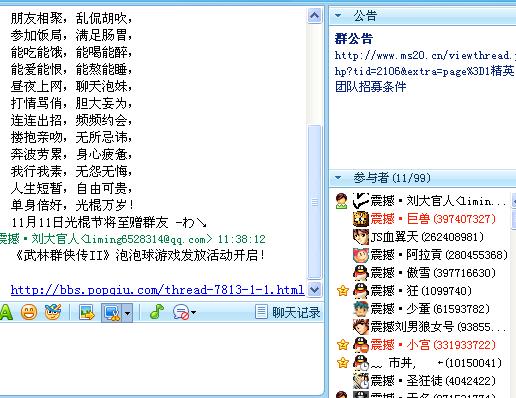This screenshot has height=398, width=516.
Task: Open the smiley emoticon picker
Action: tap(29, 312)
